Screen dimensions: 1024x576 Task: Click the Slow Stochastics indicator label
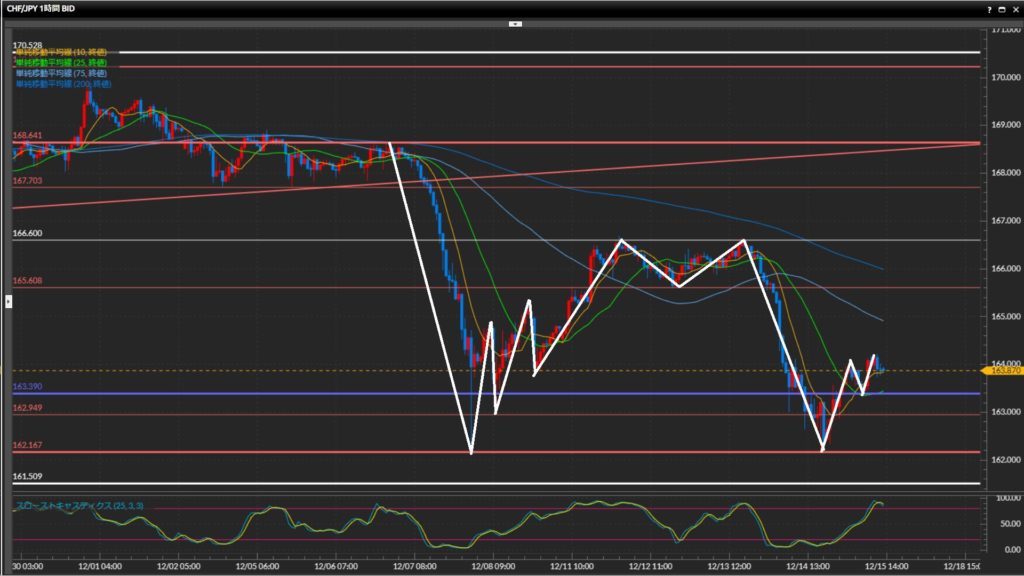78,507
